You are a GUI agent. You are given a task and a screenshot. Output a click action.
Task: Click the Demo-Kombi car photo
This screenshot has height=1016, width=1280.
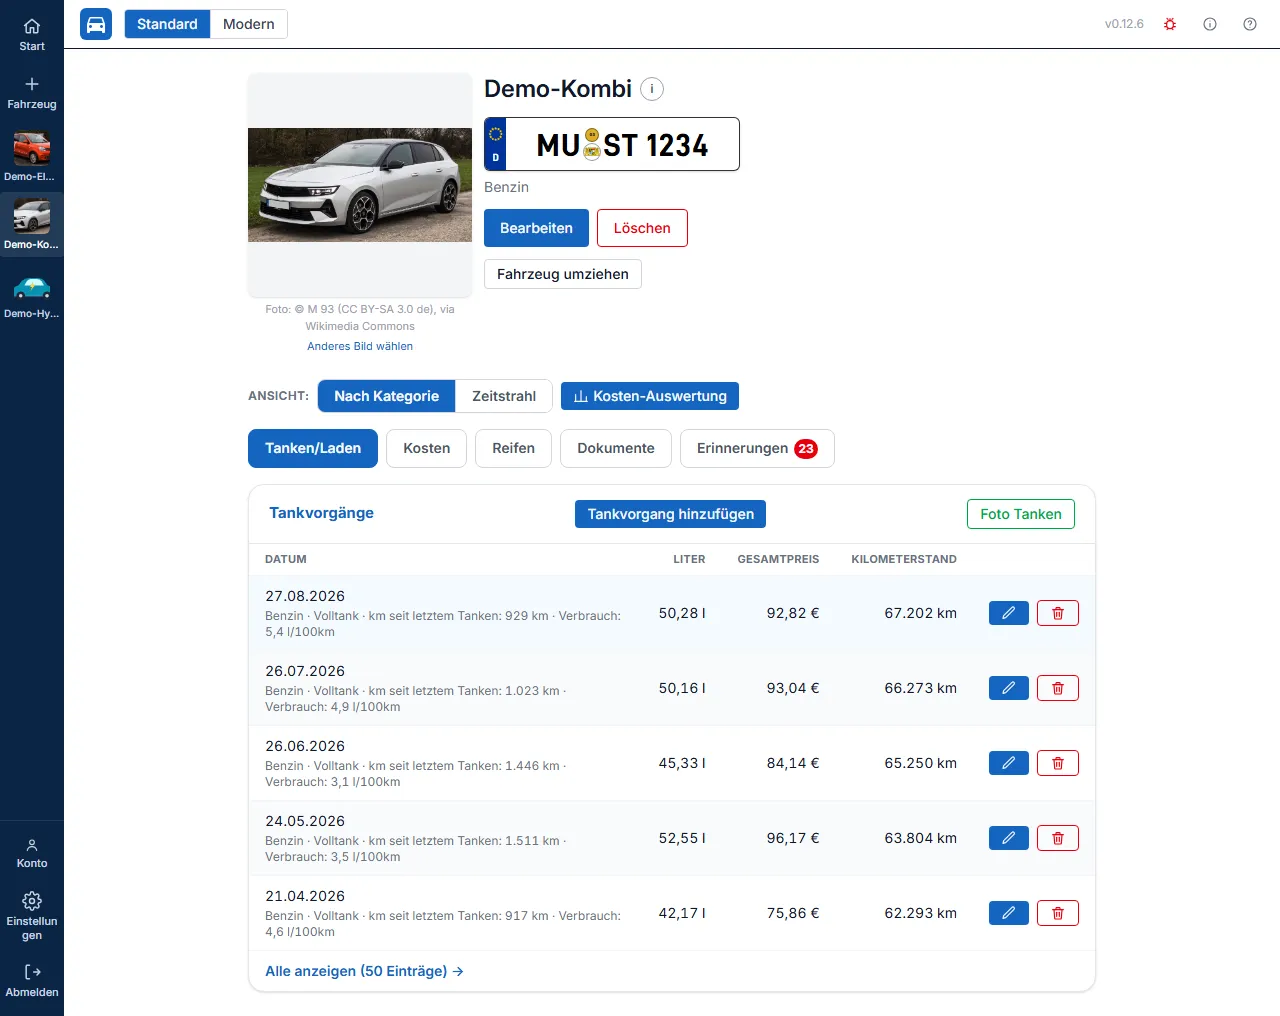360,185
